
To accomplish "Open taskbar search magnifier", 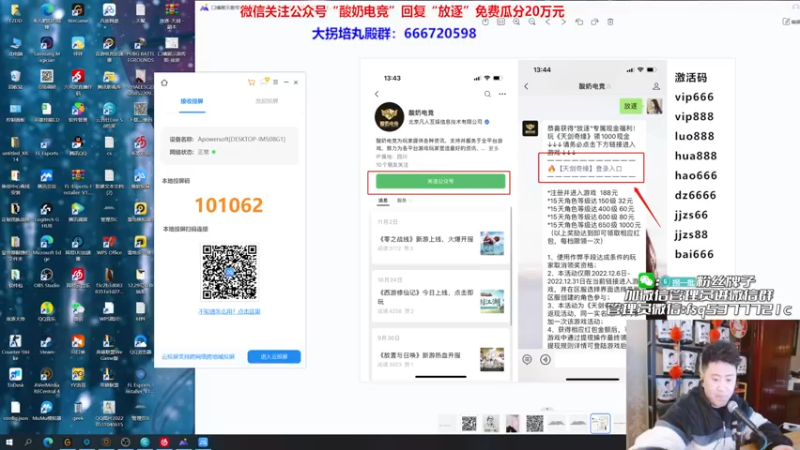I will click(x=28, y=442).
